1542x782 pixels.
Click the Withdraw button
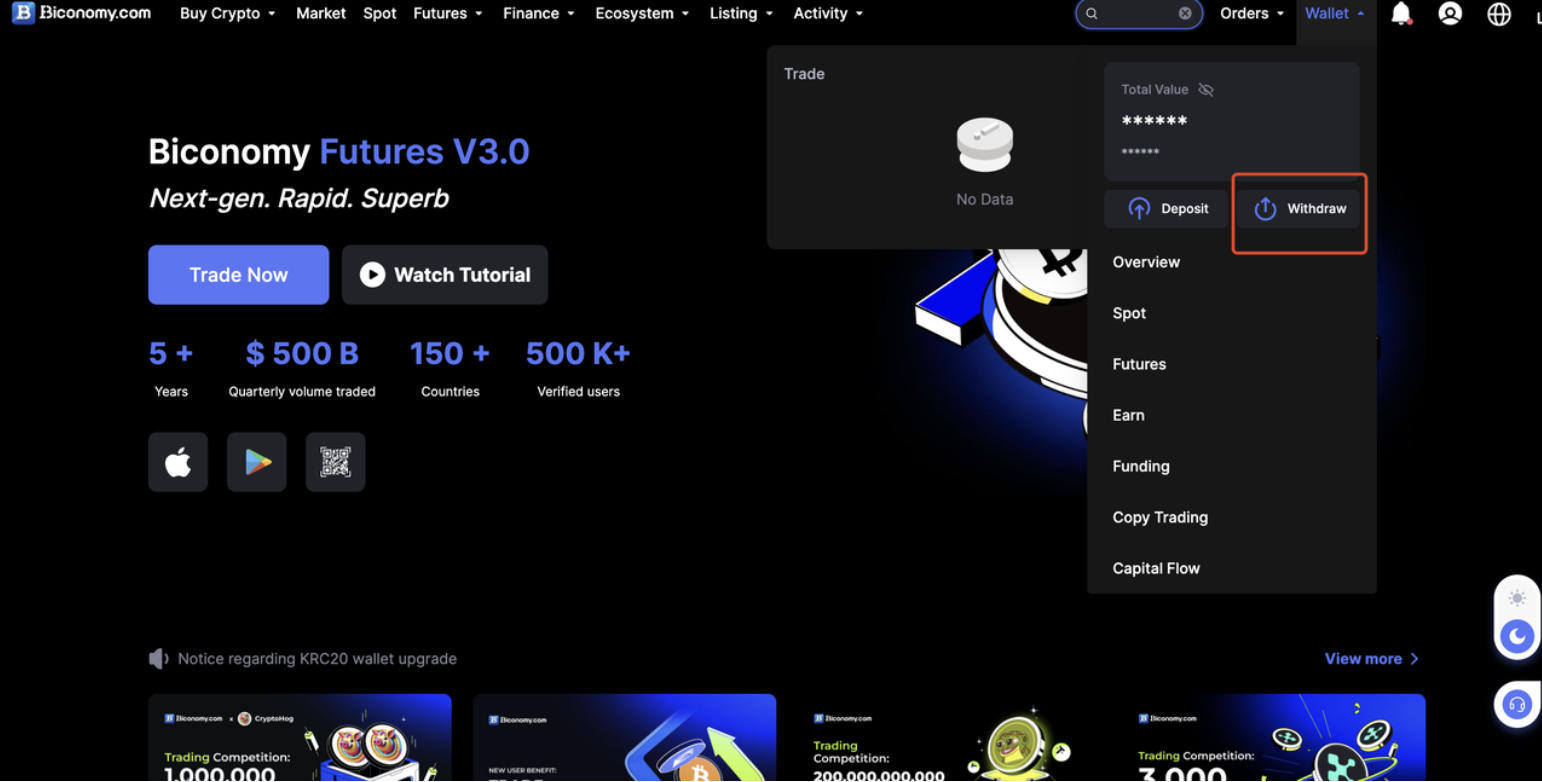(x=1299, y=209)
